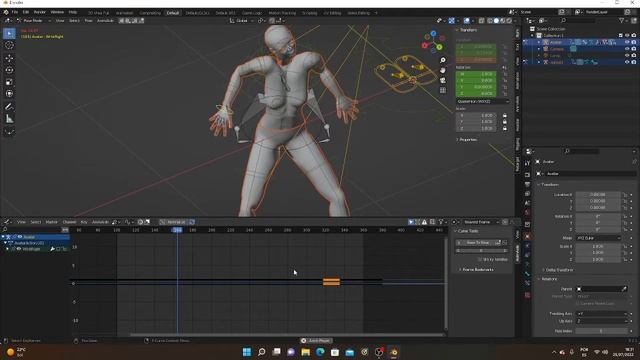Open the Render menu
Viewport: 640px width, 360px height.
tap(40, 12)
